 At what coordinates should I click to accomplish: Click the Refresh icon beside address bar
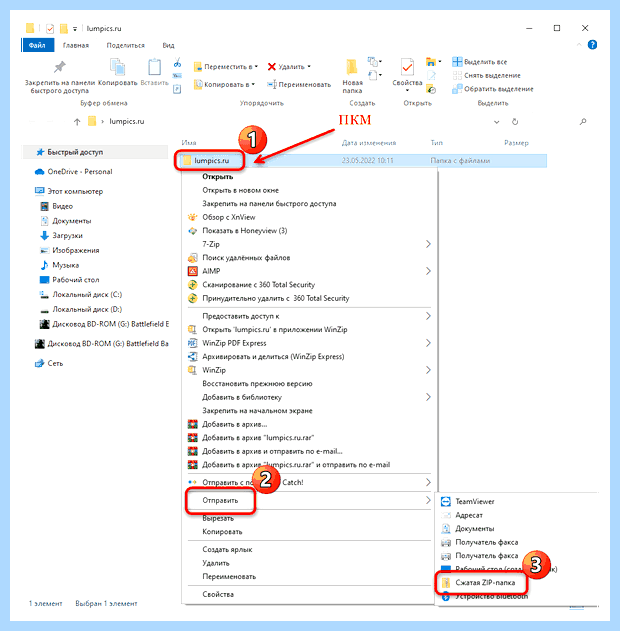(515, 122)
